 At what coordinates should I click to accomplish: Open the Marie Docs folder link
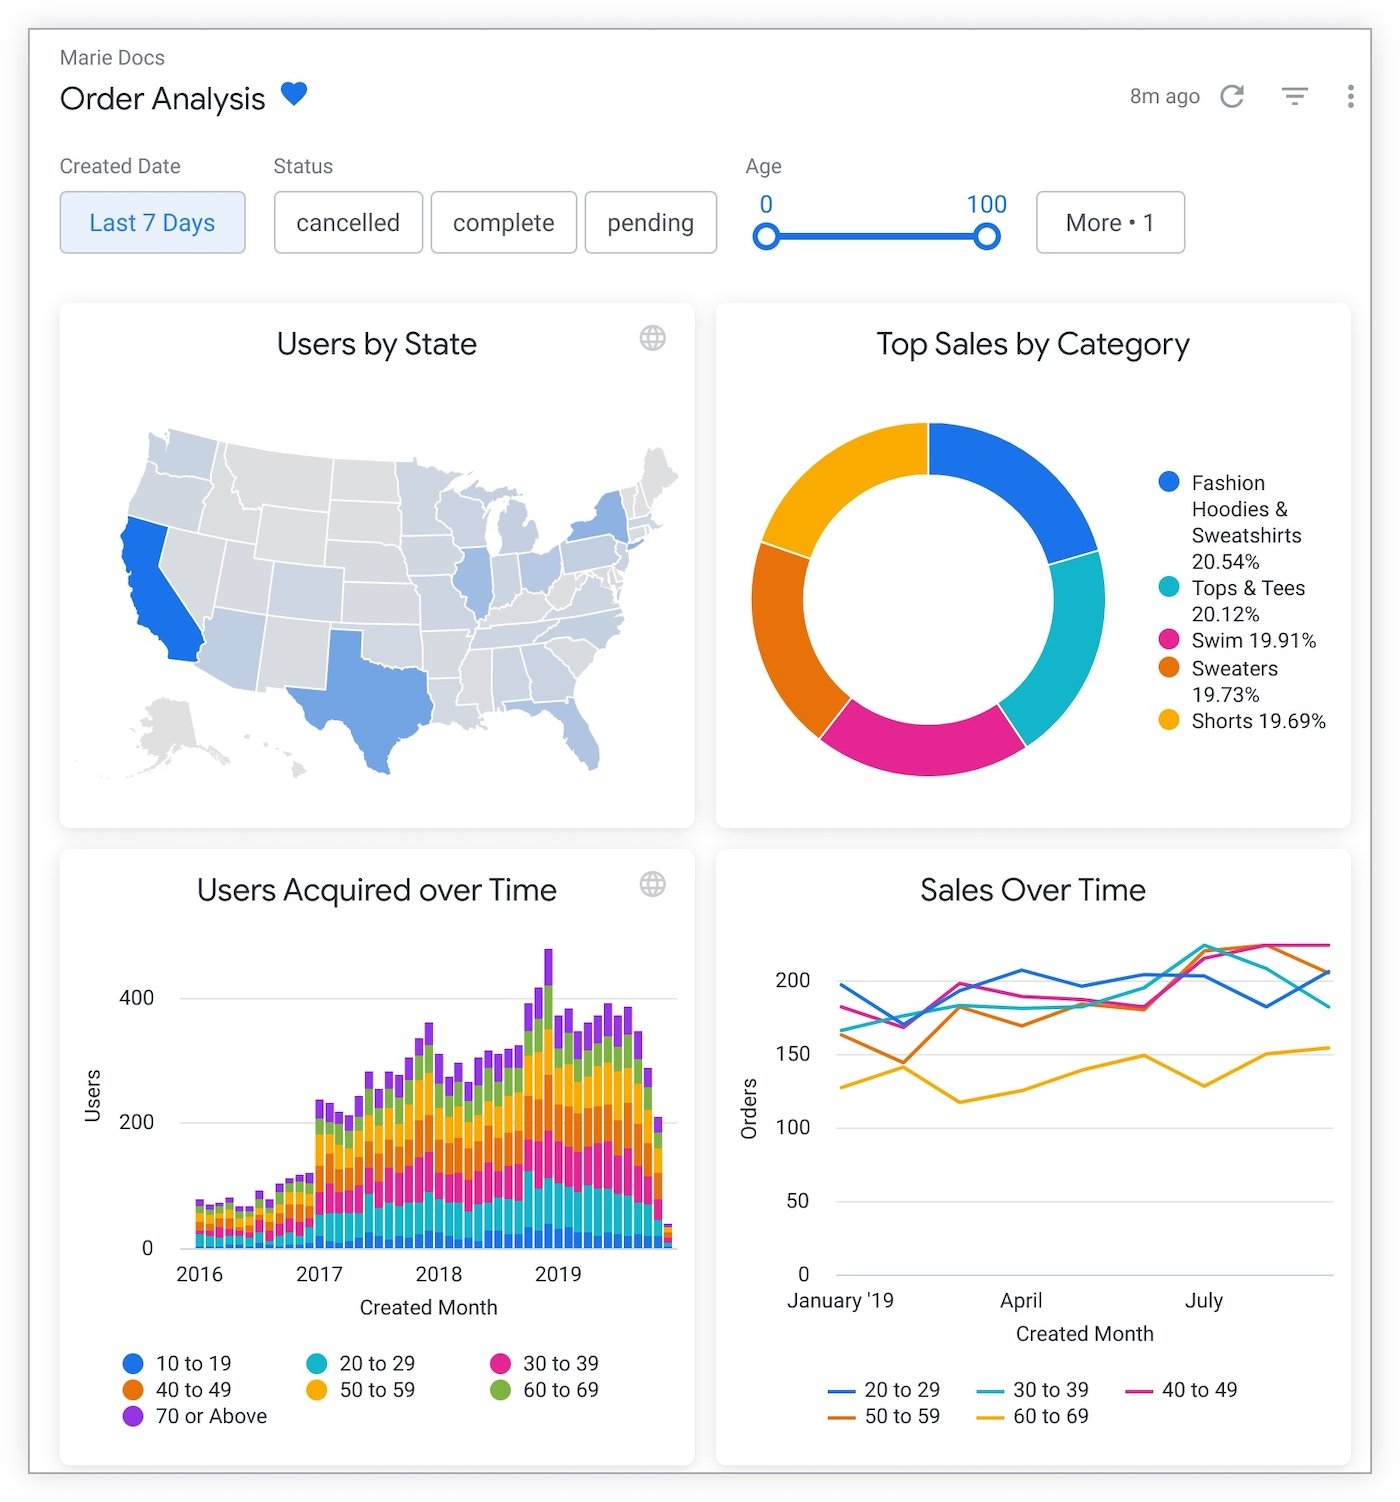pos(112,58)
